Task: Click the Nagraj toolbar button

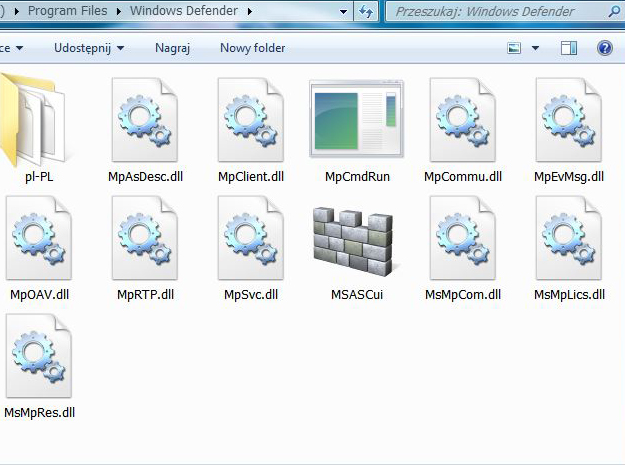Action: 172,48
